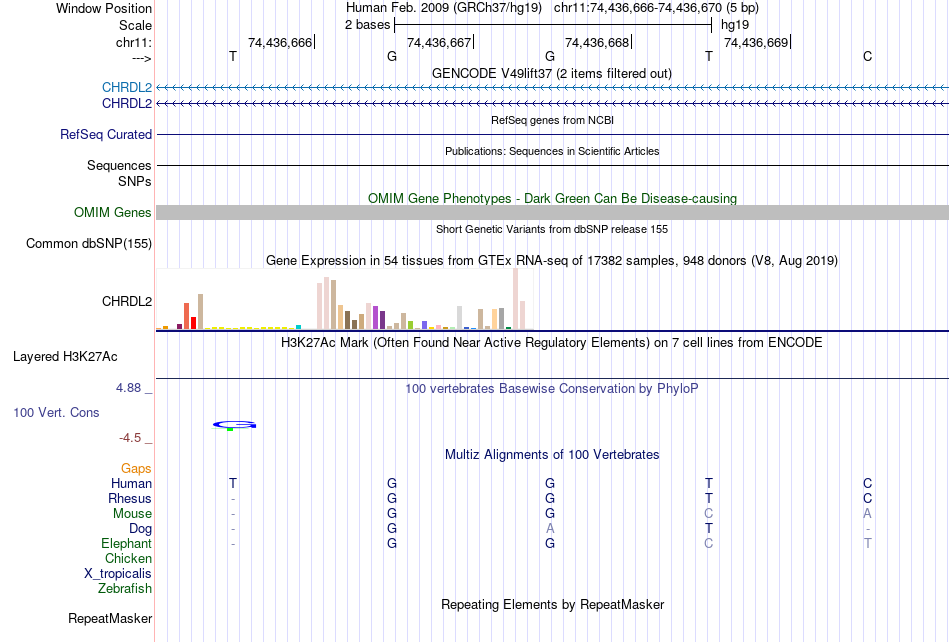Open the 100 Vert. Cons track label

(56, 412)
